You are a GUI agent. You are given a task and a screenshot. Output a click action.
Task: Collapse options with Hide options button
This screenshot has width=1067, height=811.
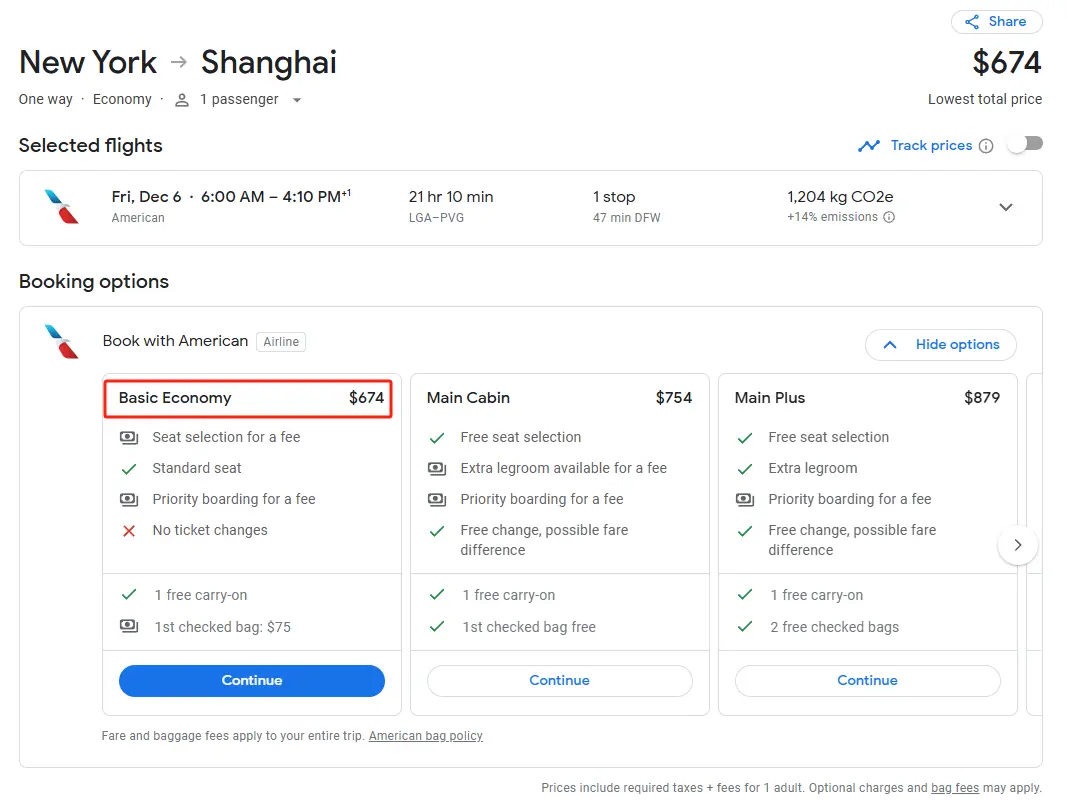(940, 345)
